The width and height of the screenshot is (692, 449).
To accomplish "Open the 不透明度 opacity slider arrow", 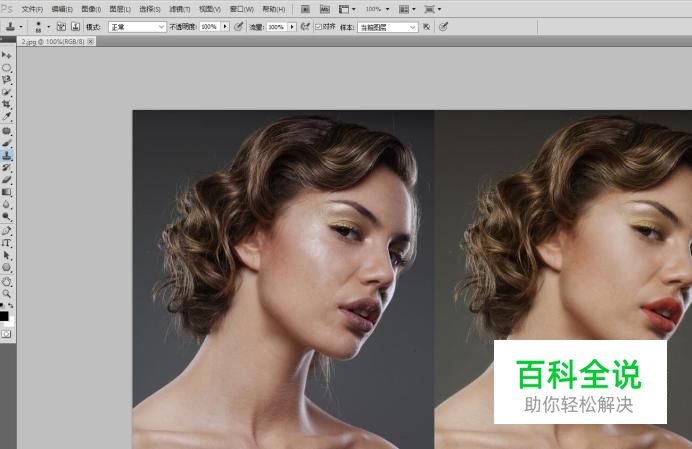I will [226, 27].
